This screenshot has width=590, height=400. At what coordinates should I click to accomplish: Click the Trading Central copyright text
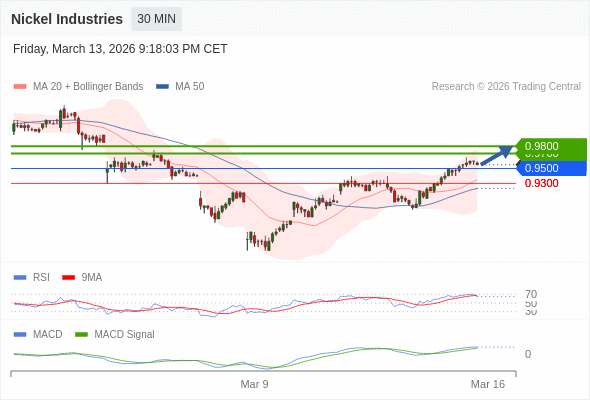(506, 87)
